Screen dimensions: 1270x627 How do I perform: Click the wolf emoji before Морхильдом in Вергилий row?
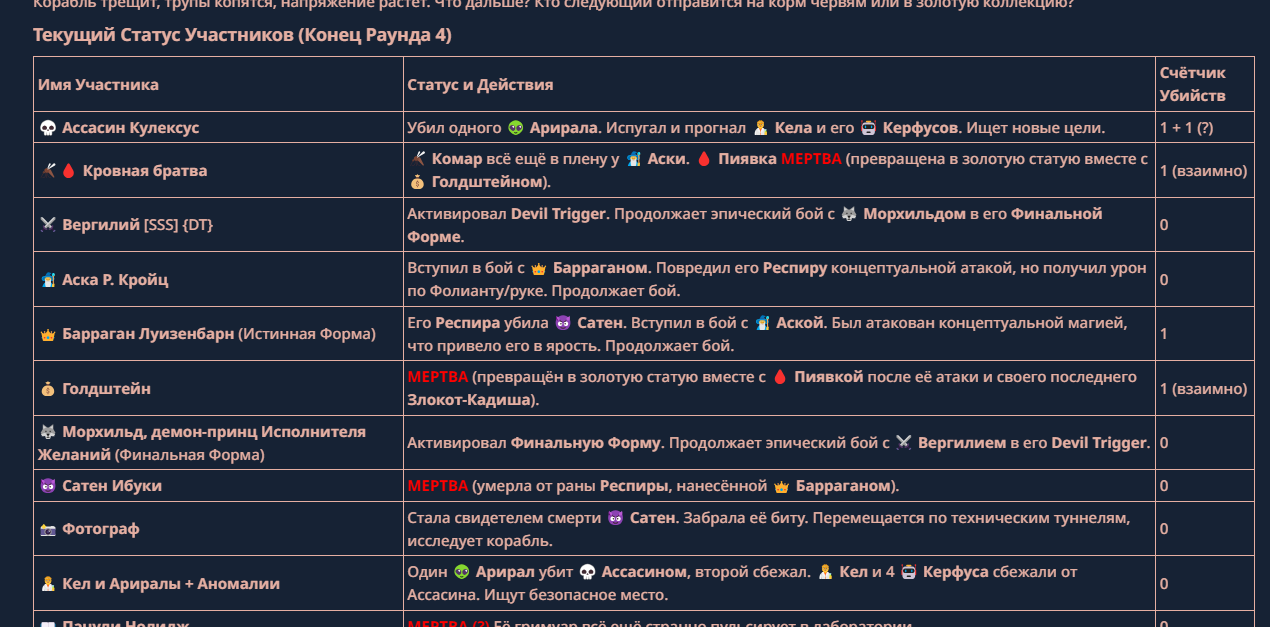click(849, 214)
